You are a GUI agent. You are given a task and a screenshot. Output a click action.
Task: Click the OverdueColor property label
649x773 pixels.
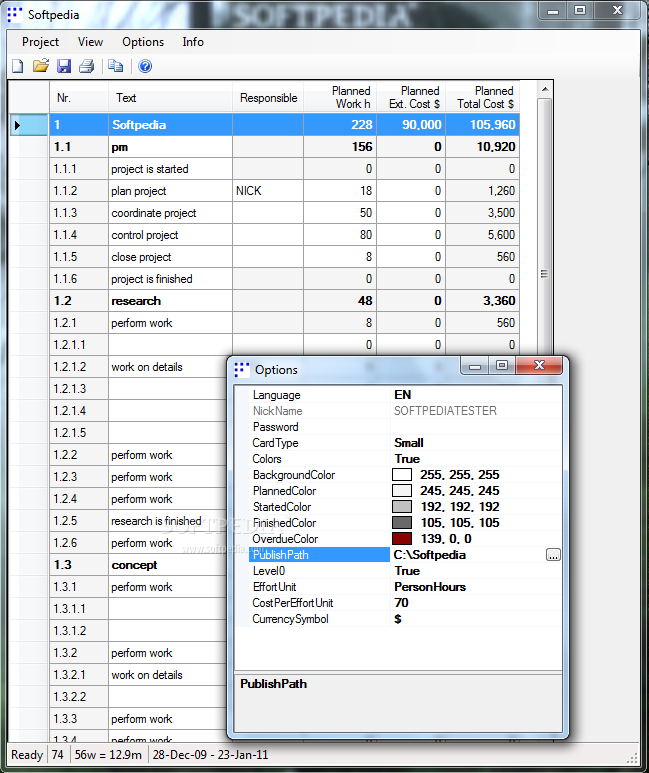286,539
